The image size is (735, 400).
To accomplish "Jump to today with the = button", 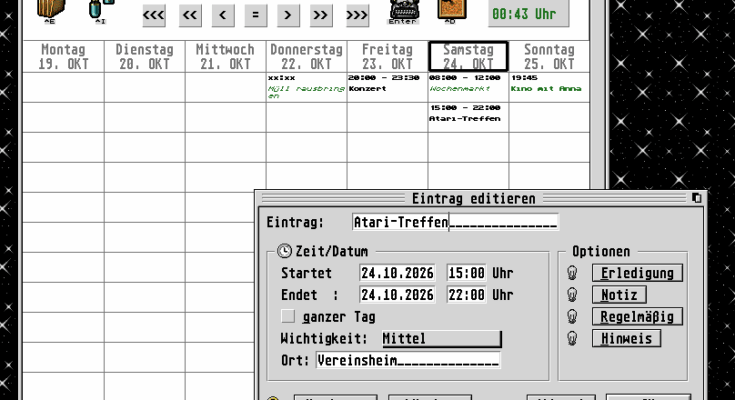I will coord(255,15).
